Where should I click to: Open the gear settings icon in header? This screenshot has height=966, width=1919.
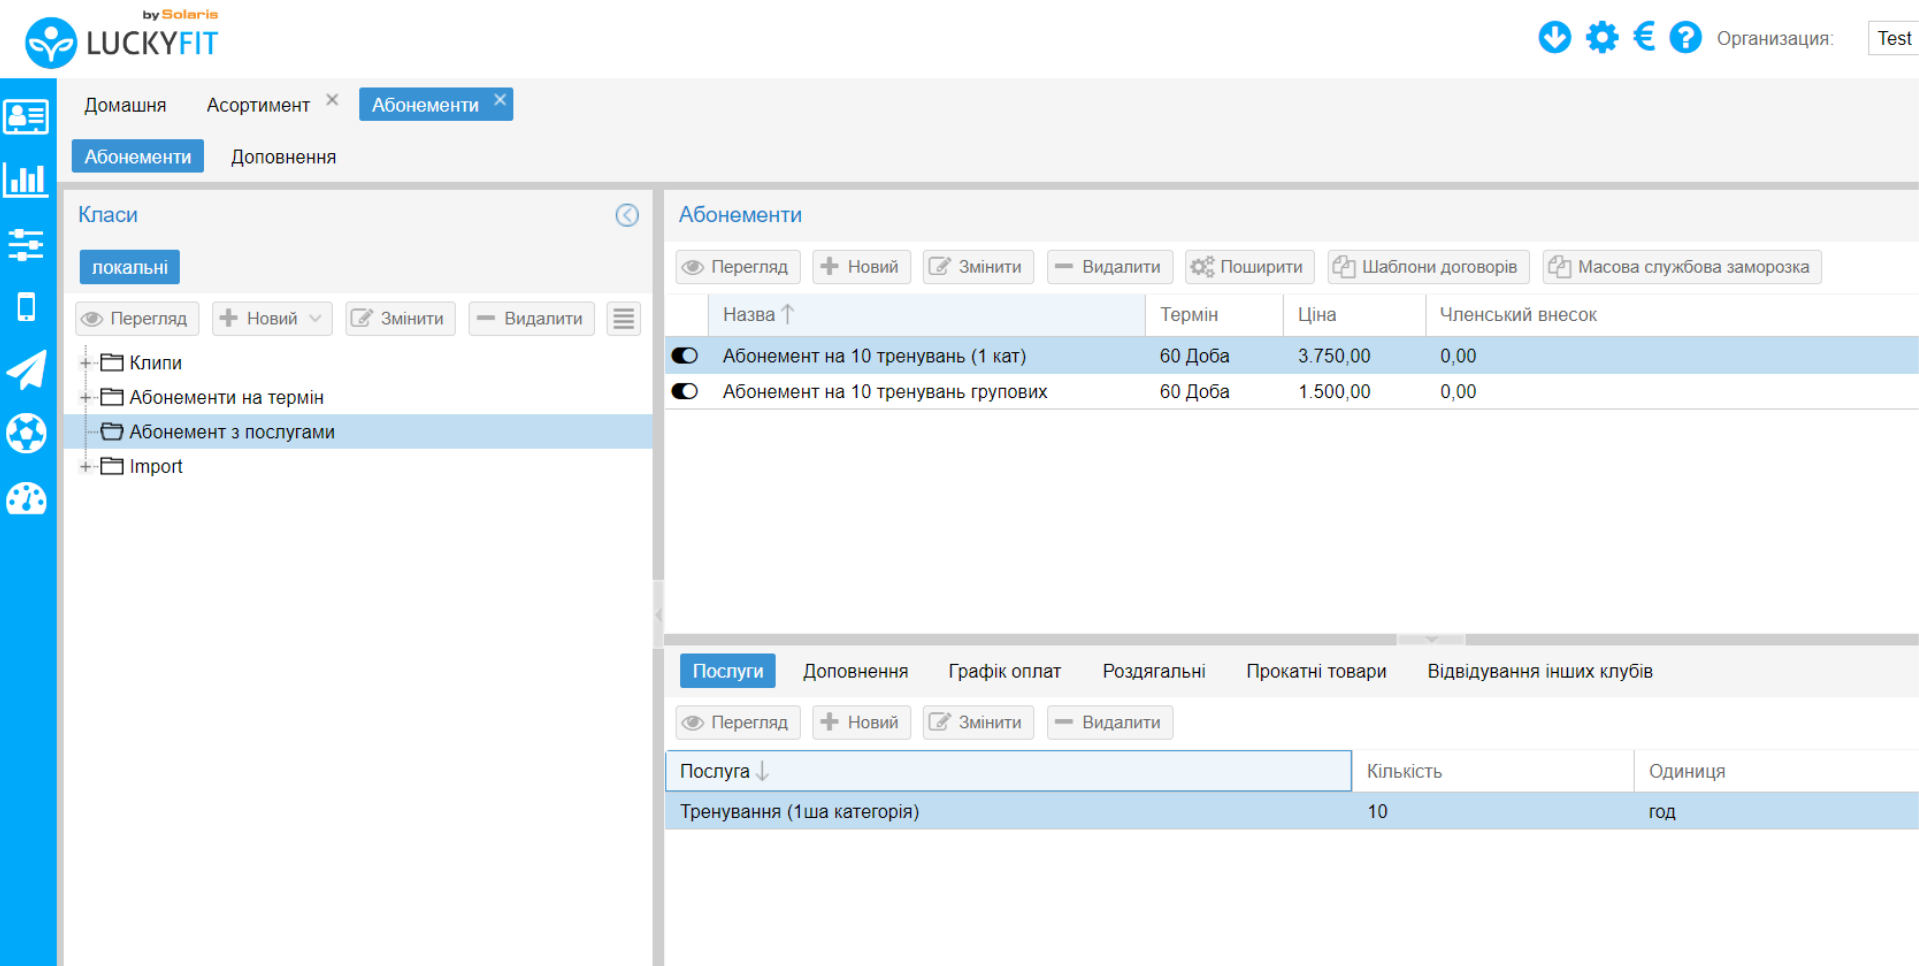point(1602,37)
